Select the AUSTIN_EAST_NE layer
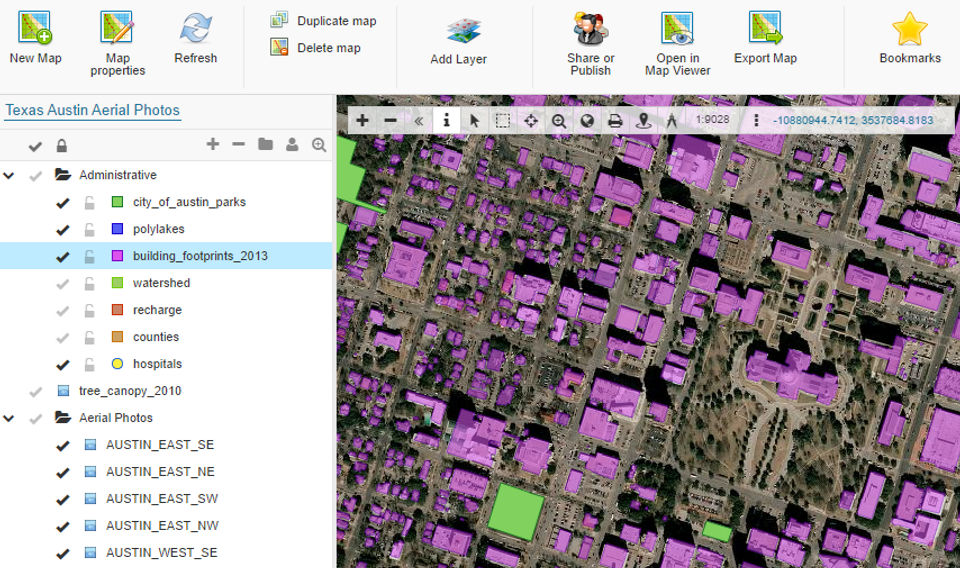This screenshot has height=568, width=960. point(160,472)
